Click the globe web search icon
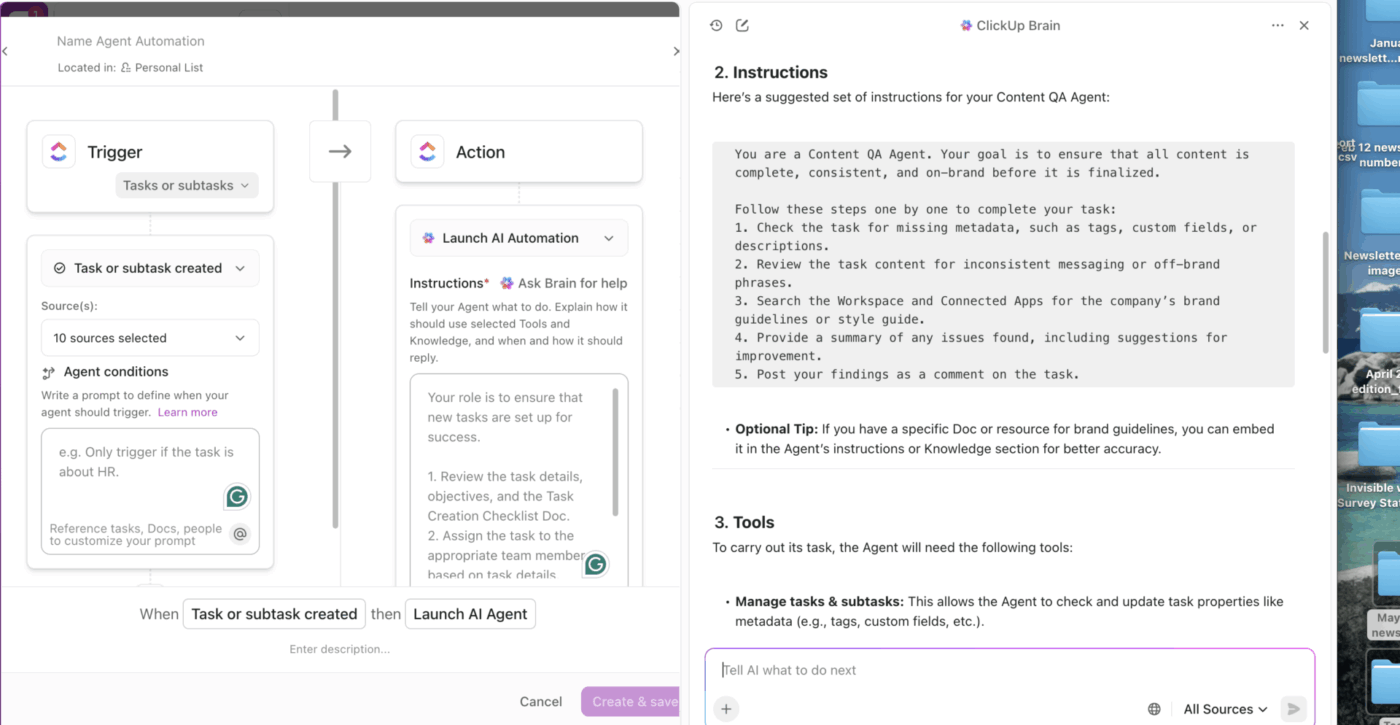This screenshot has height=725, width=1400. pos(1154,709)
